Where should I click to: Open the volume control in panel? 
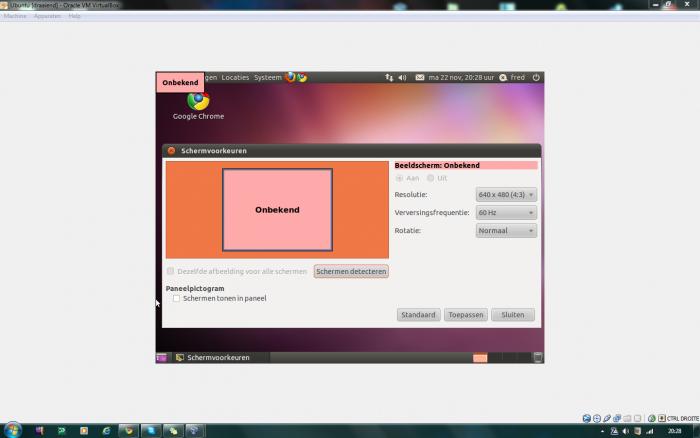(402, 77)
